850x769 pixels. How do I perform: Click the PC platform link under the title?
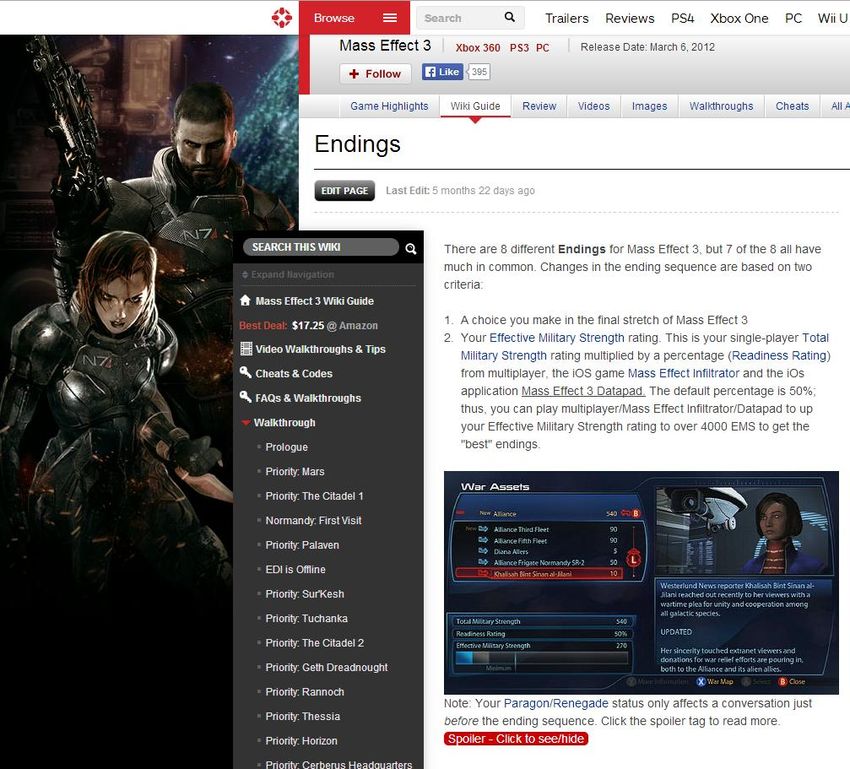(x=542, y=48)
